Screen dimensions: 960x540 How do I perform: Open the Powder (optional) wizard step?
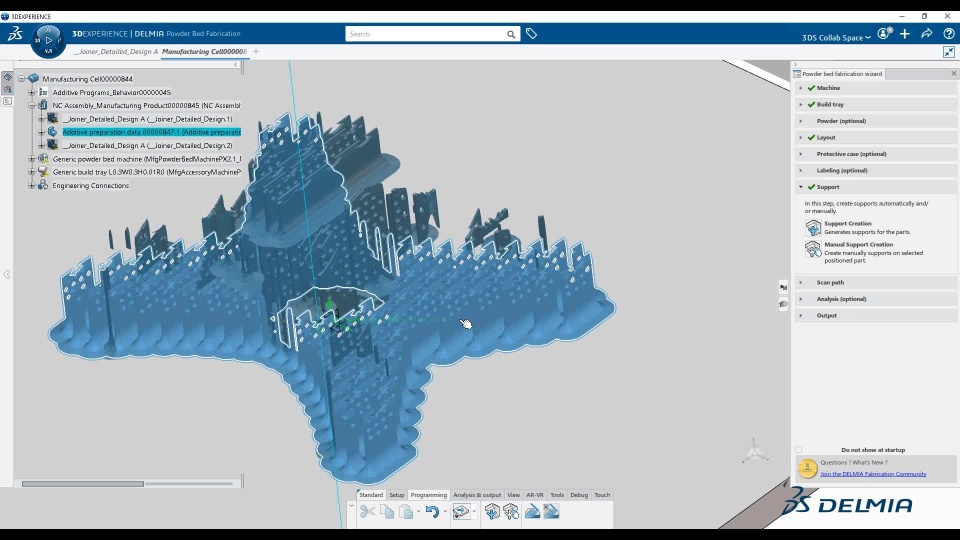pyautogui.click(x=877, y=121)
